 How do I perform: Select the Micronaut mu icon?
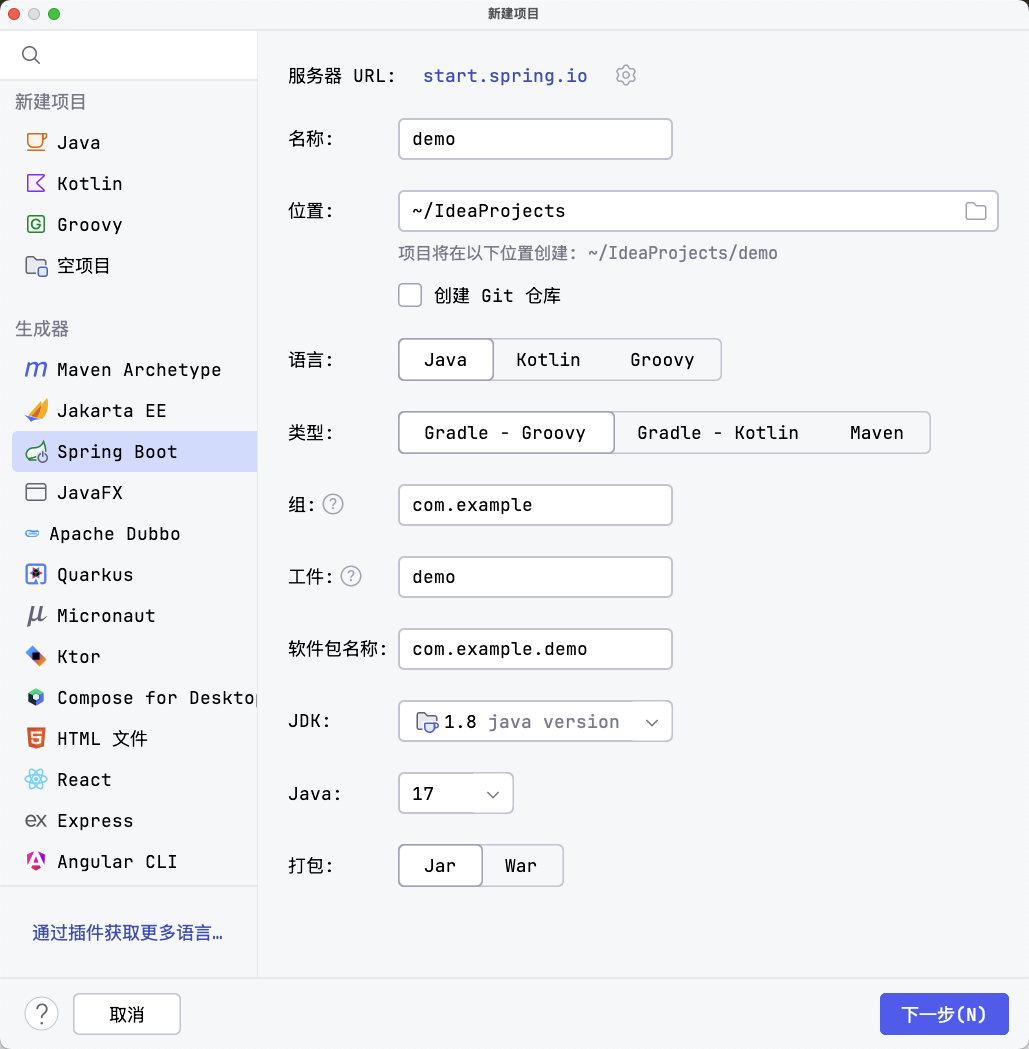coord(36,615)
